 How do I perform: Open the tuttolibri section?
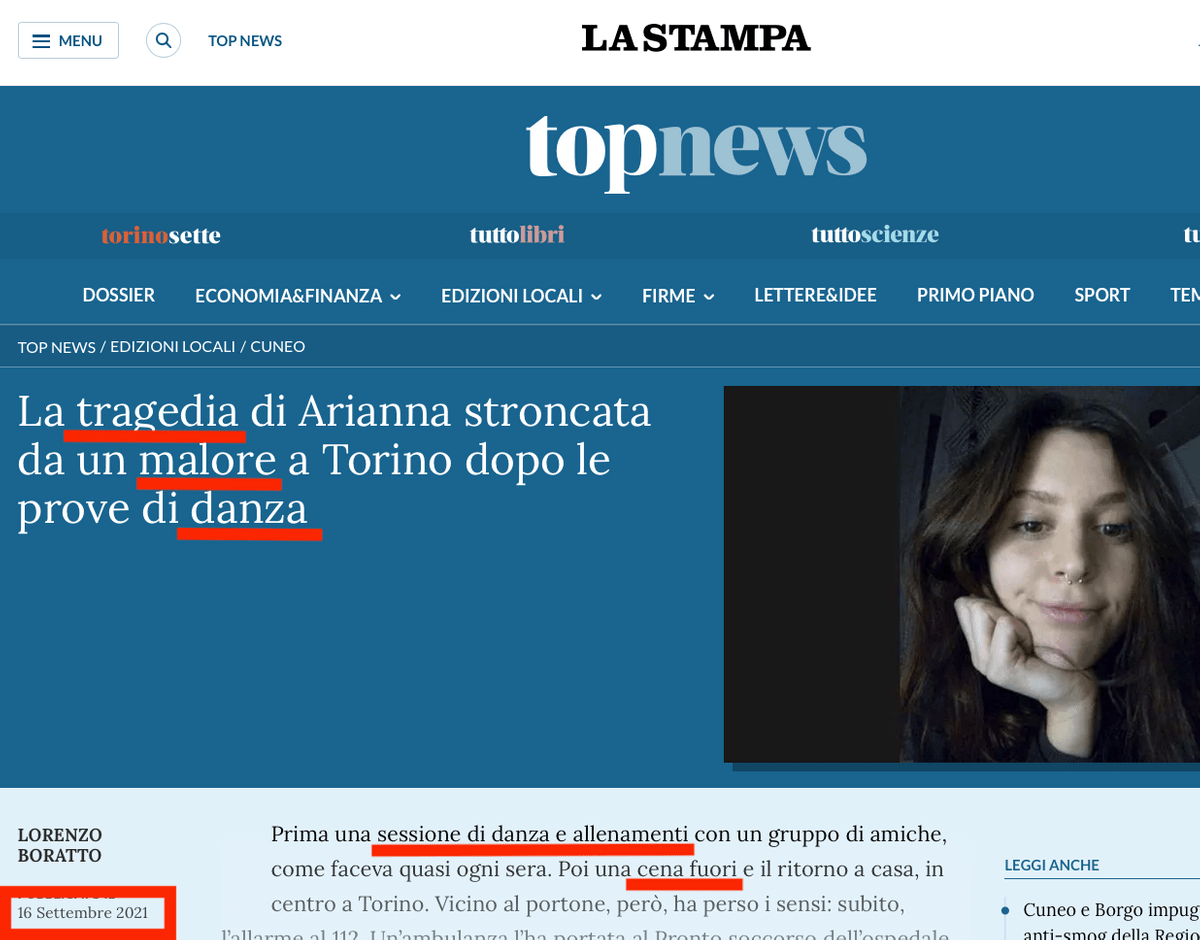pyautogui.click(x=517, y=235)
